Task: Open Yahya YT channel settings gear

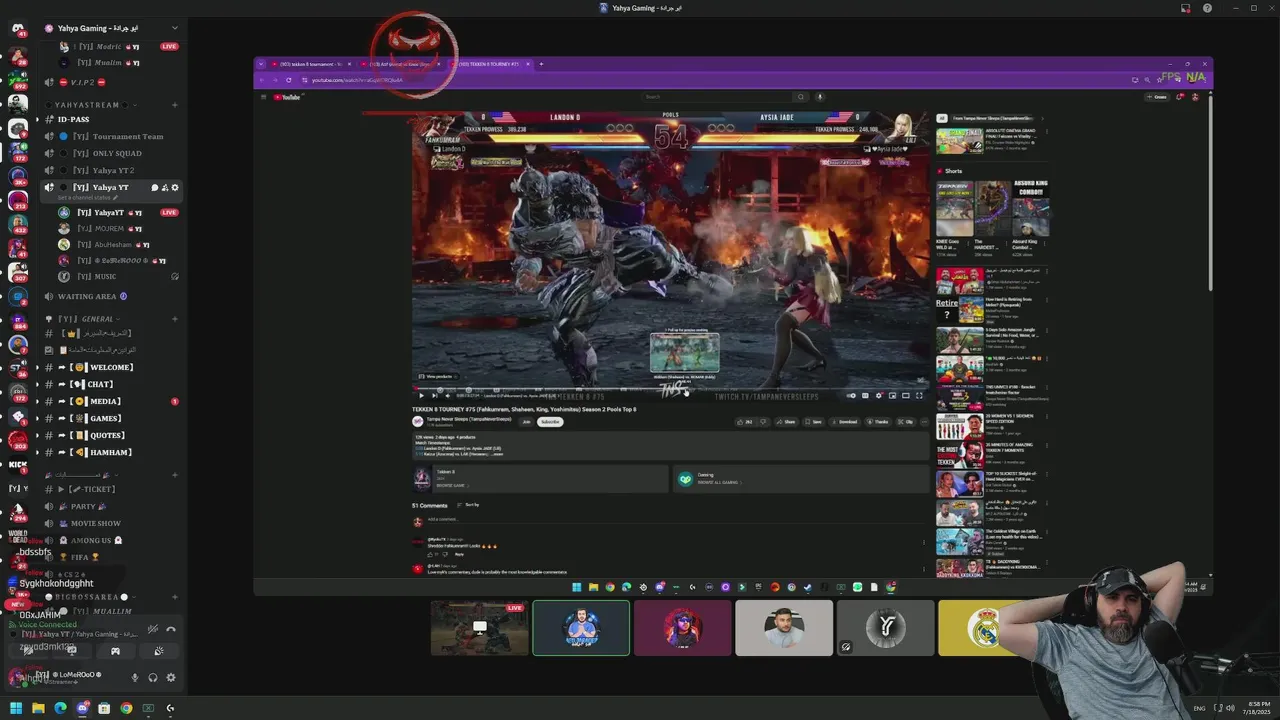Action: [x=175, y=187]
